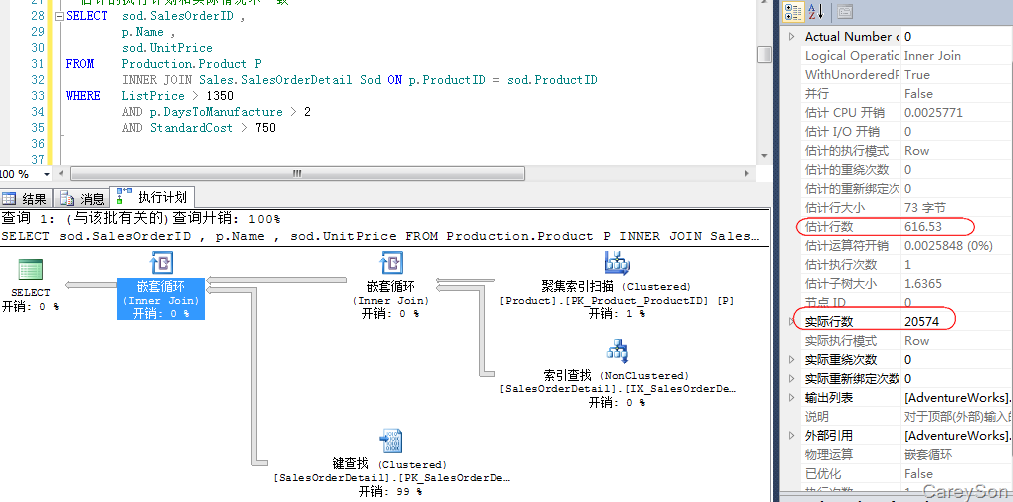Select the 聚集索引扫描 Clustered operator icon
Screen dimensions: 1013x502
pyautogui.click(x=616, y=263)
